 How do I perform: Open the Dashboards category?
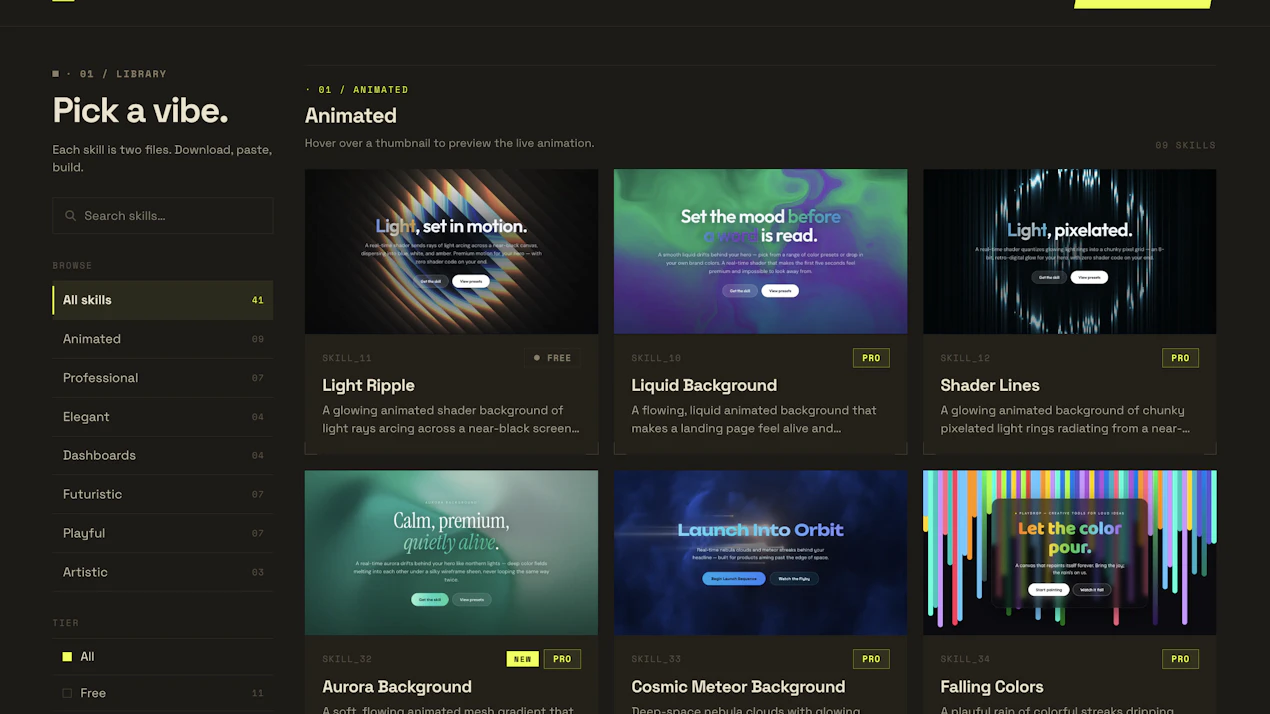[x=162, y=455]
